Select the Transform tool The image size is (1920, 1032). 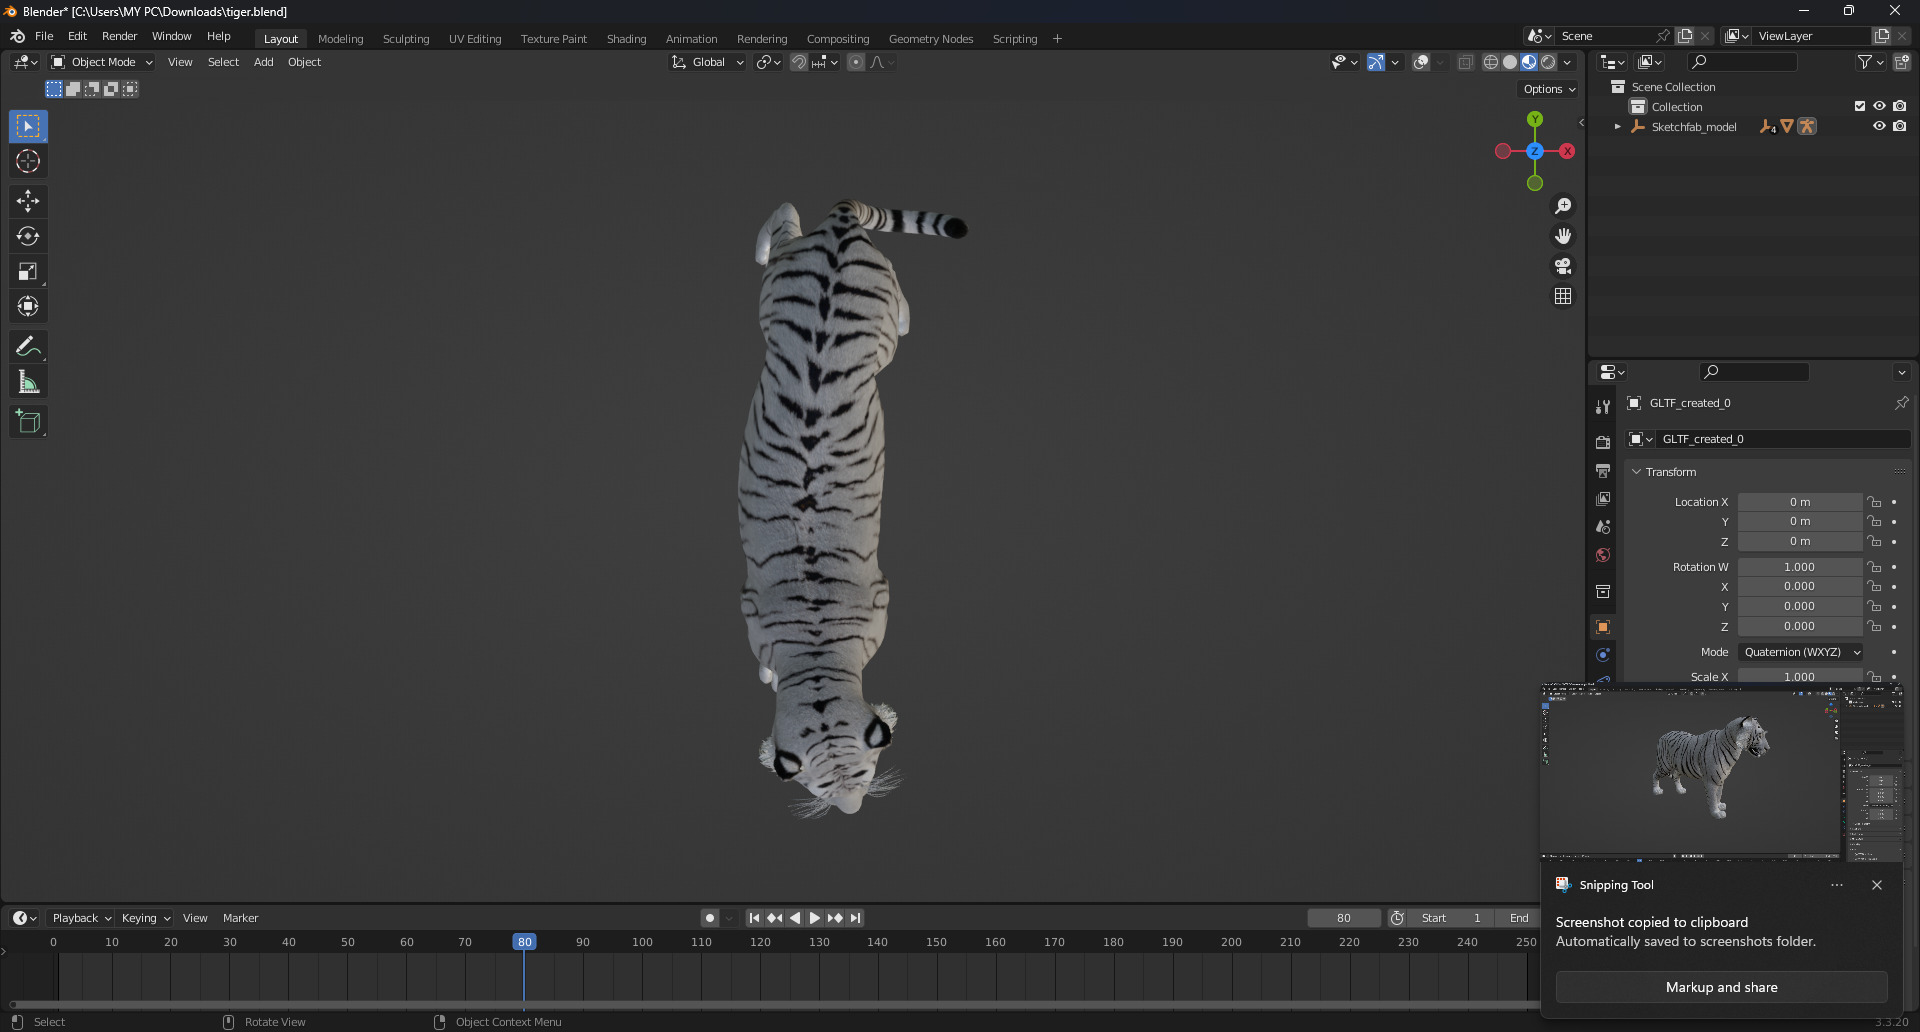[x=28, y=306]
